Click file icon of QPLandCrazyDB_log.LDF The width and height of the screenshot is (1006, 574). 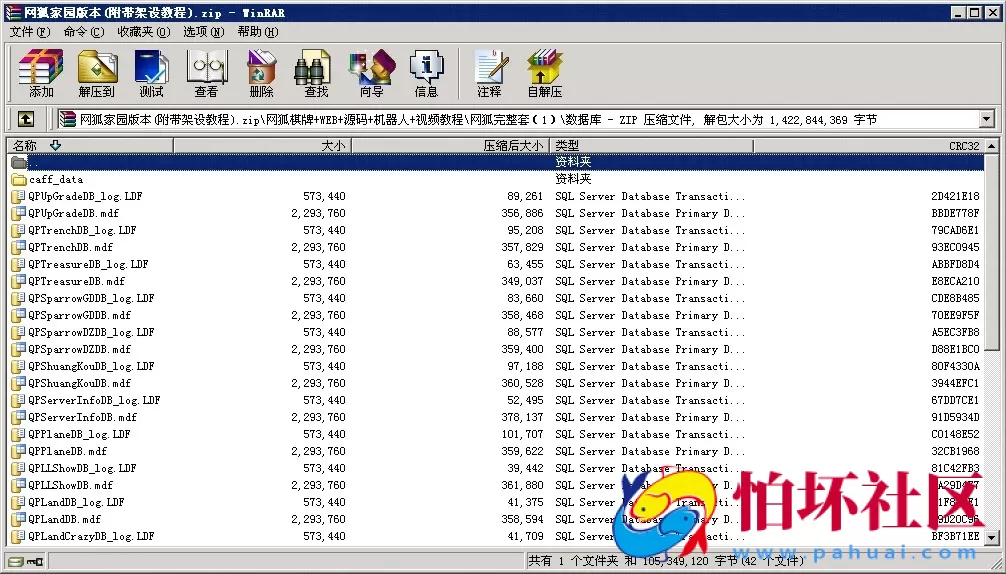[19, 536]
